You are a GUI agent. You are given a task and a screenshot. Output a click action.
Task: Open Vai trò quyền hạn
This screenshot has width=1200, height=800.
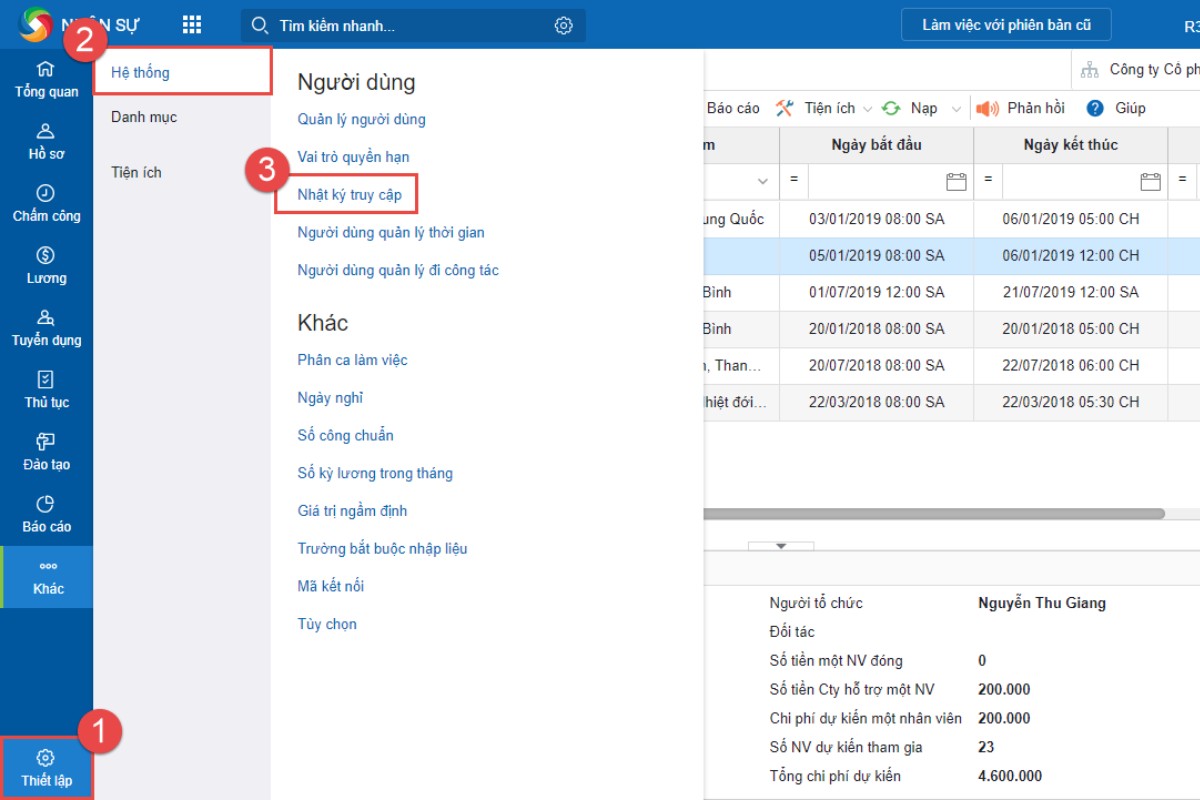coord(353,157)
